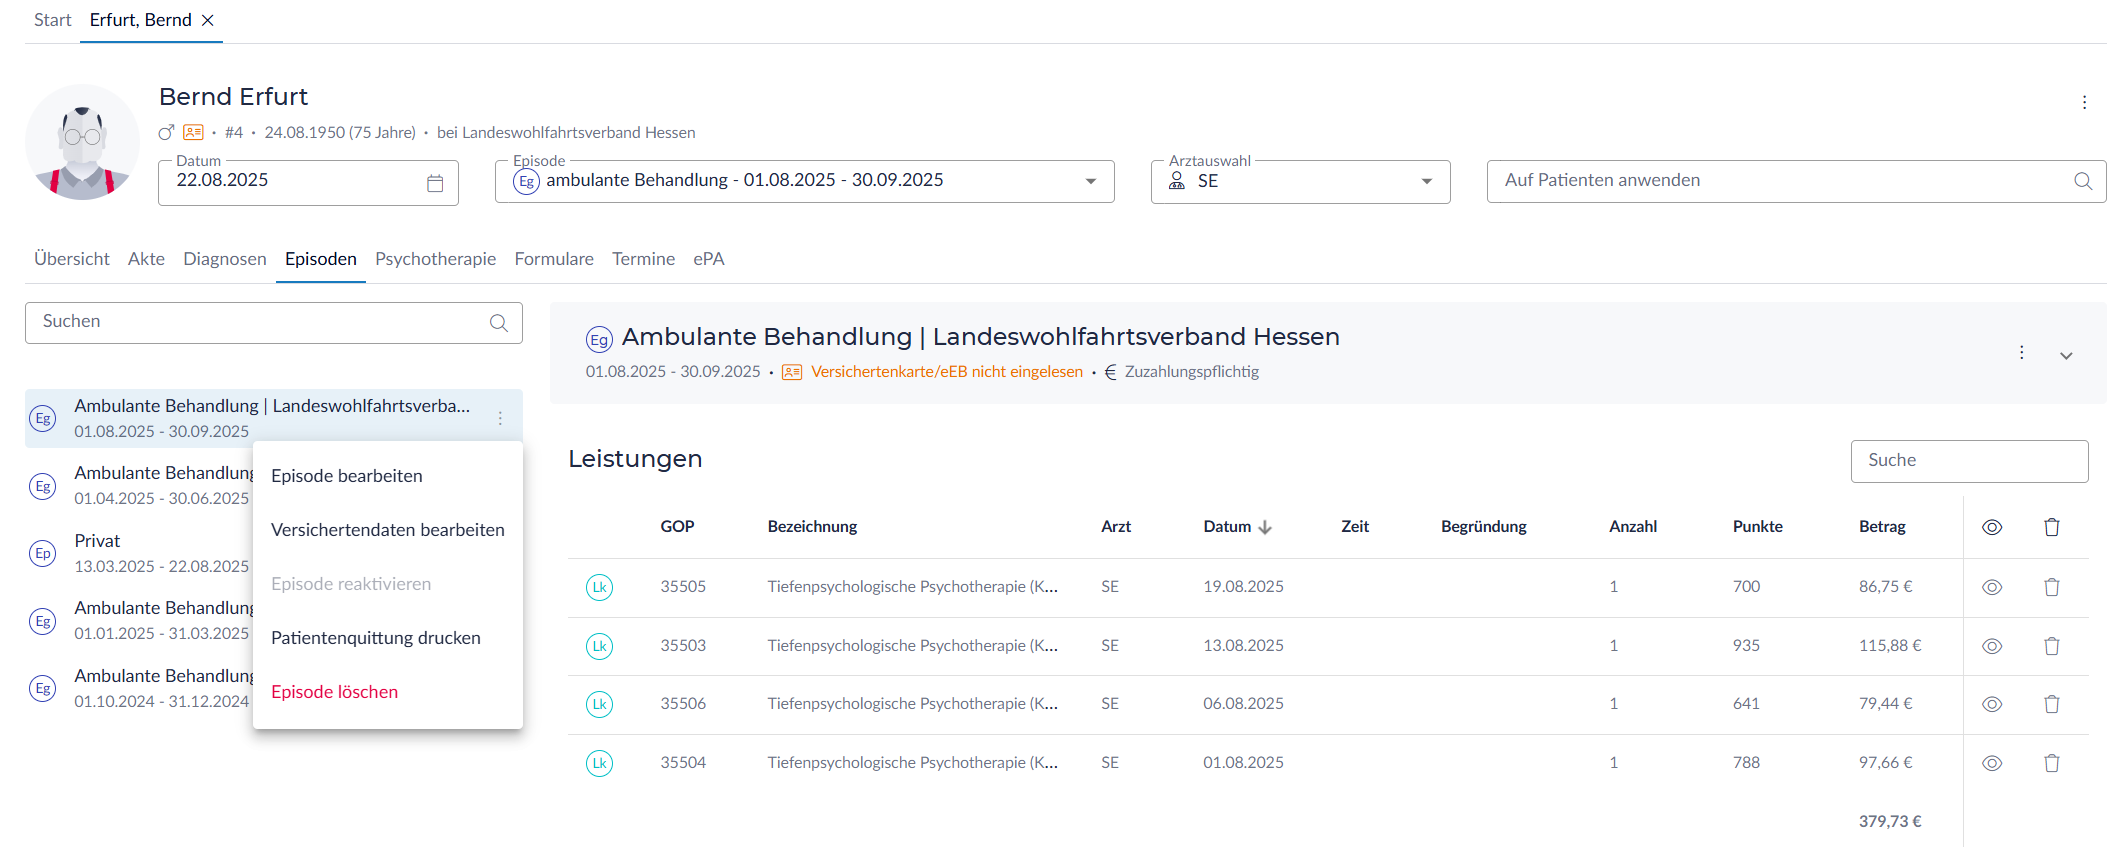Open three-dot menu in Ambulante Behandlung header
2113x847 pixels.
pyautogui.click(x=2021, y=353)
